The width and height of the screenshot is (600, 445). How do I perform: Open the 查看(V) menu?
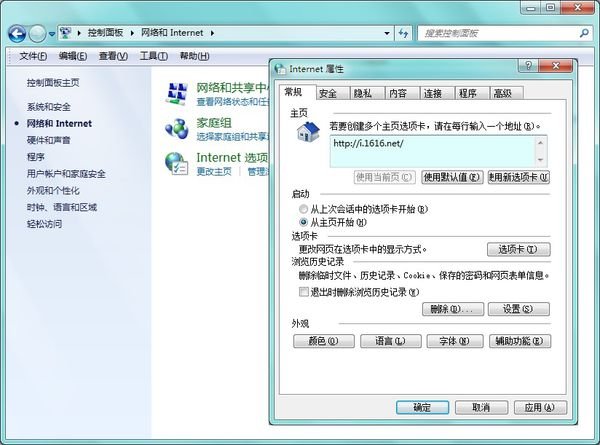click(x=113, y=56)
